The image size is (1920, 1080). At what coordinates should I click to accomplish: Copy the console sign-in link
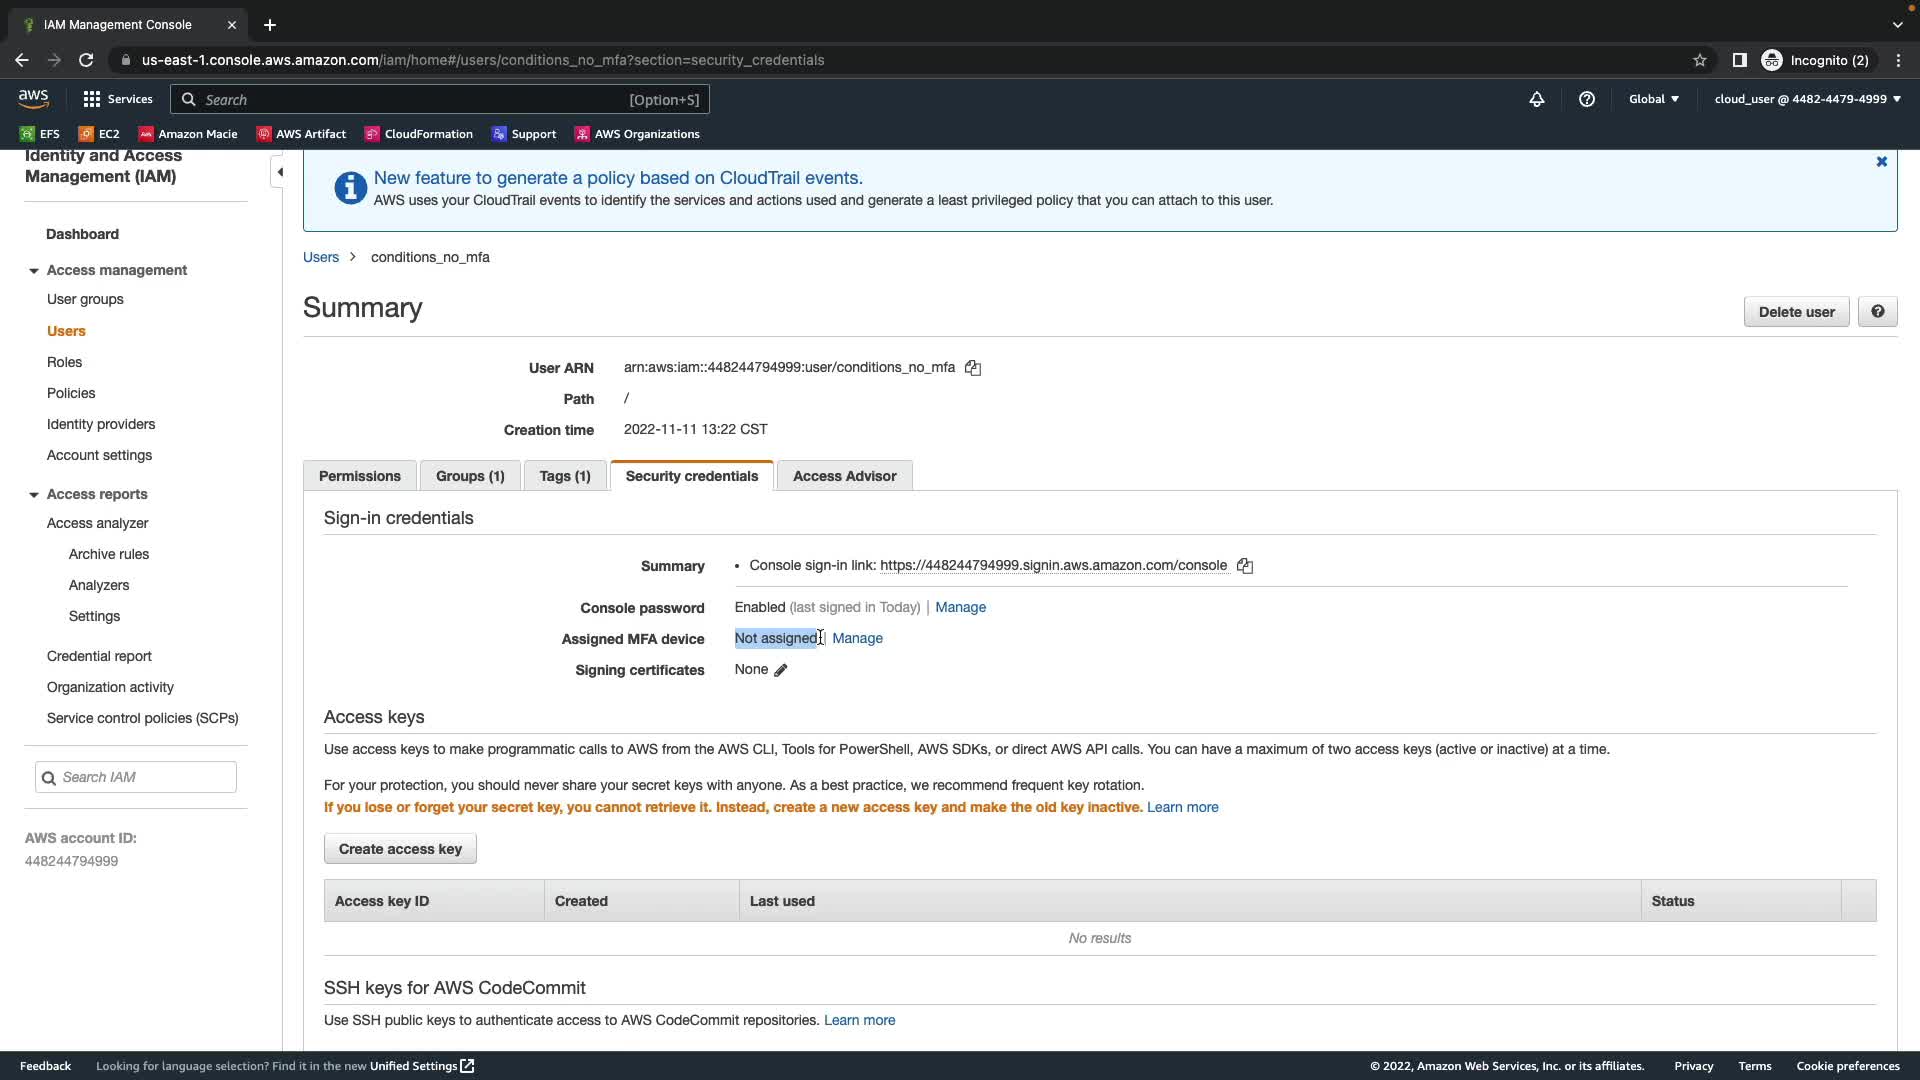[1245, 566]
